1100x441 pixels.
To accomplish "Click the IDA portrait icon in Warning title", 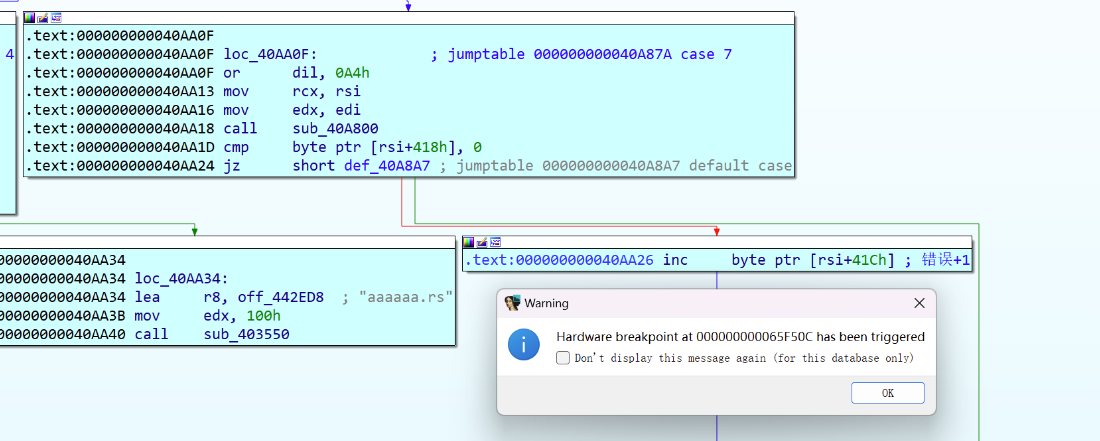I will tap(512, 303).
